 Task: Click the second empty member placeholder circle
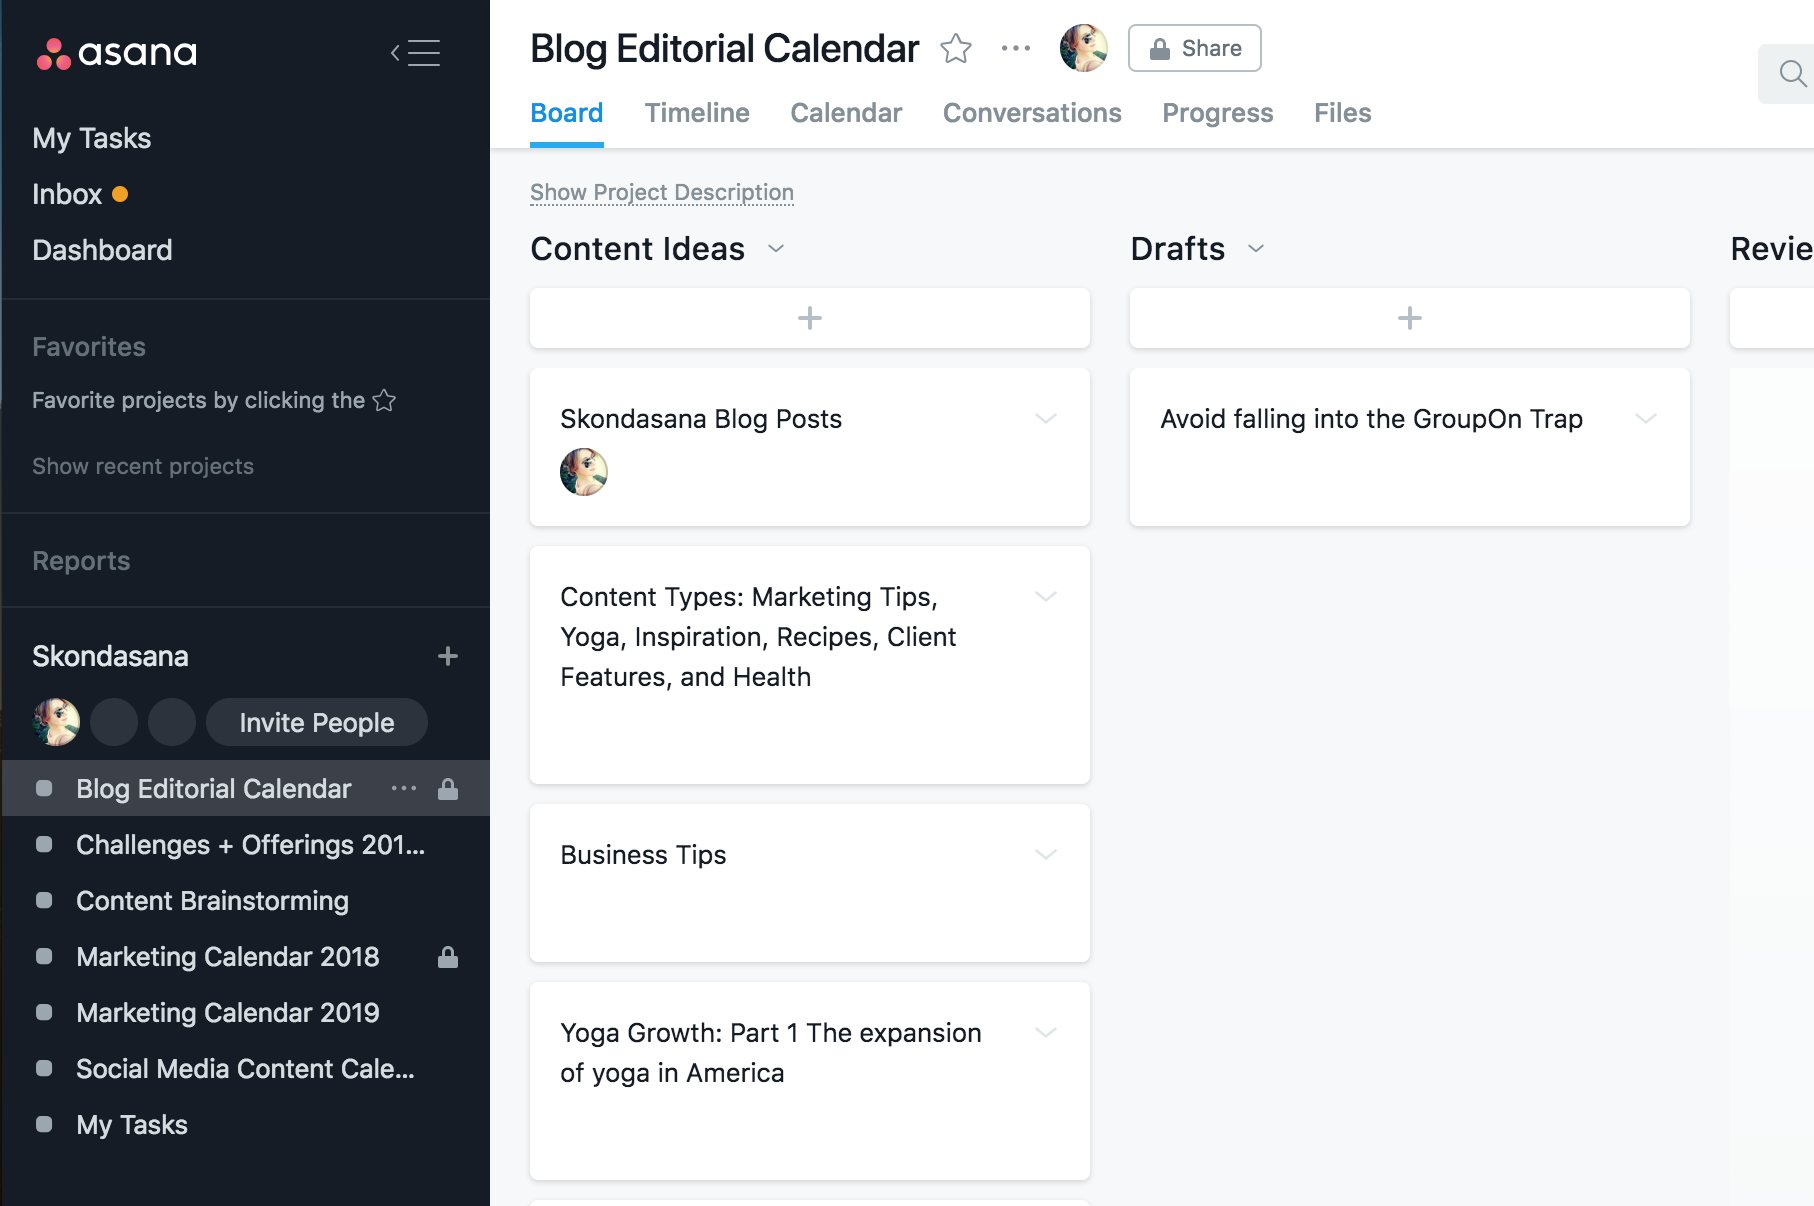click(114, 722)
